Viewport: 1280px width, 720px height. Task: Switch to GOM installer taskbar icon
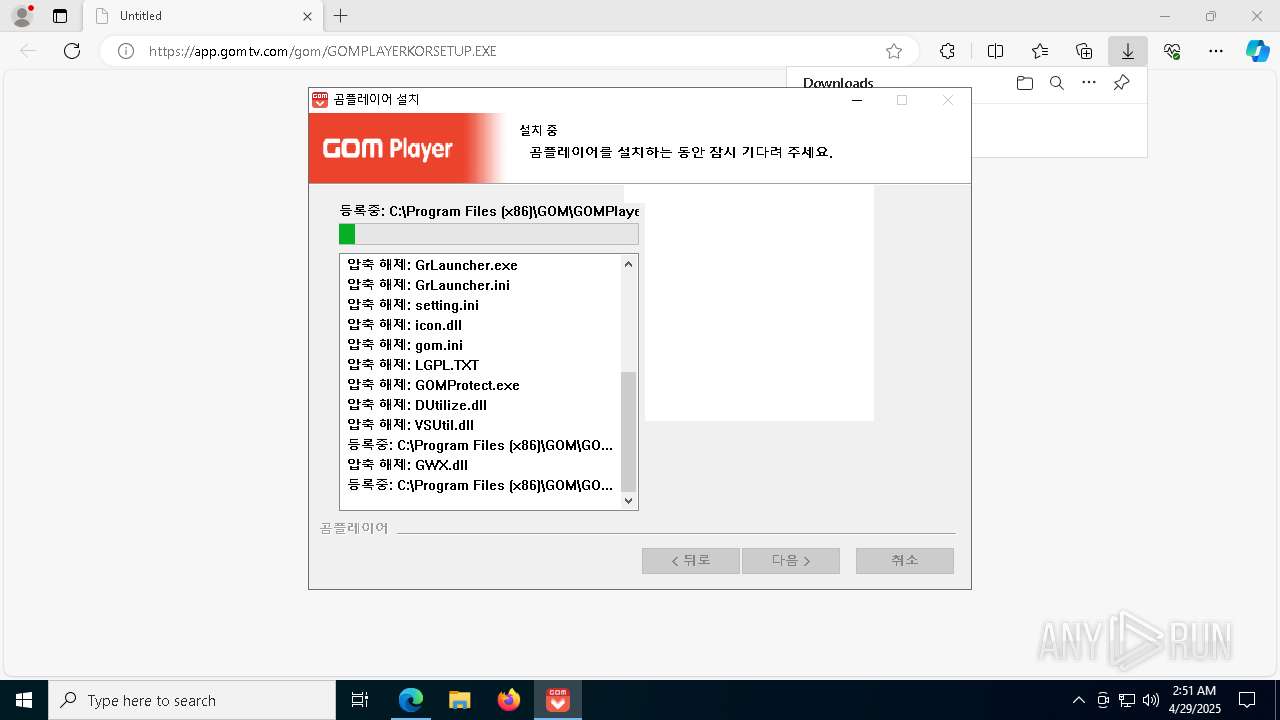558,700
